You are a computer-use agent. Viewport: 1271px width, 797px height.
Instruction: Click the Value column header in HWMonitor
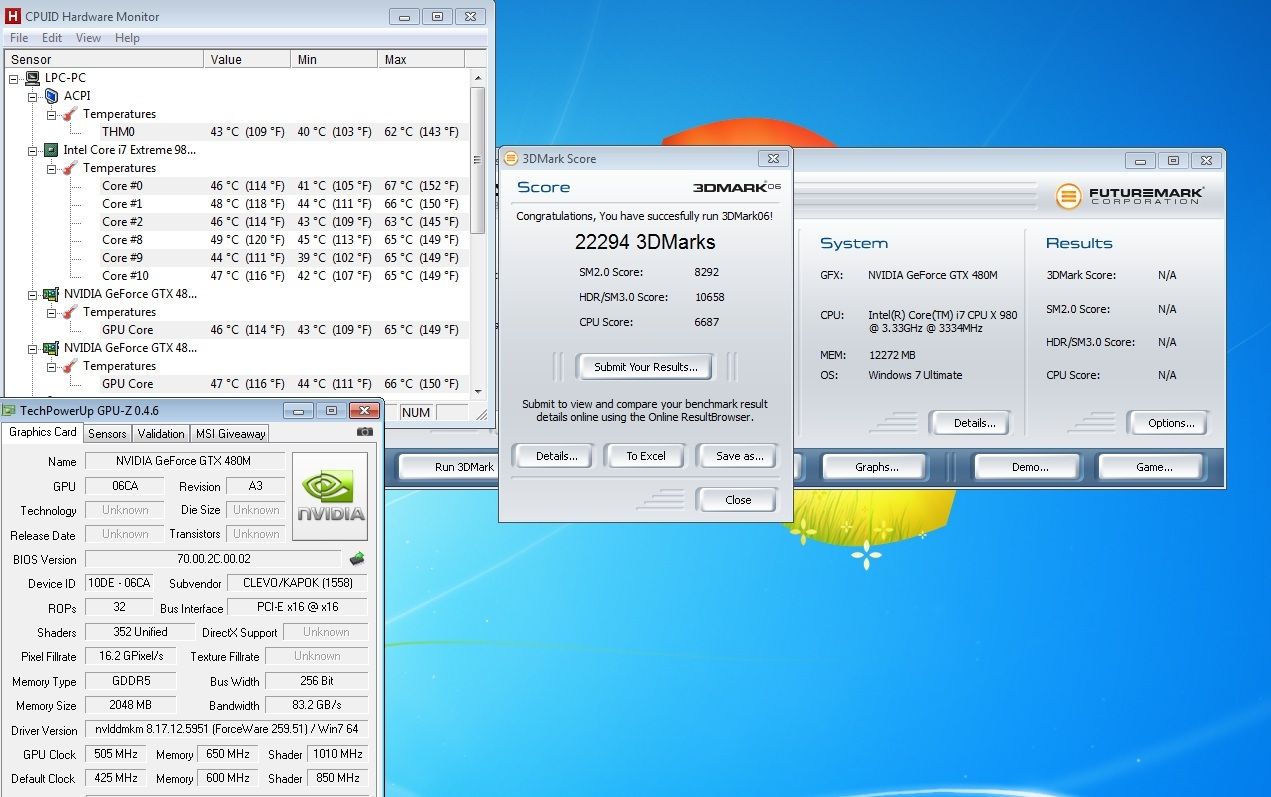246,60
